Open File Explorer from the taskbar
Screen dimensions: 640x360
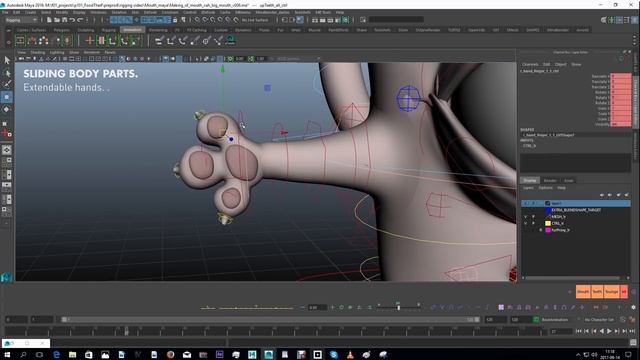click(72, 354)
